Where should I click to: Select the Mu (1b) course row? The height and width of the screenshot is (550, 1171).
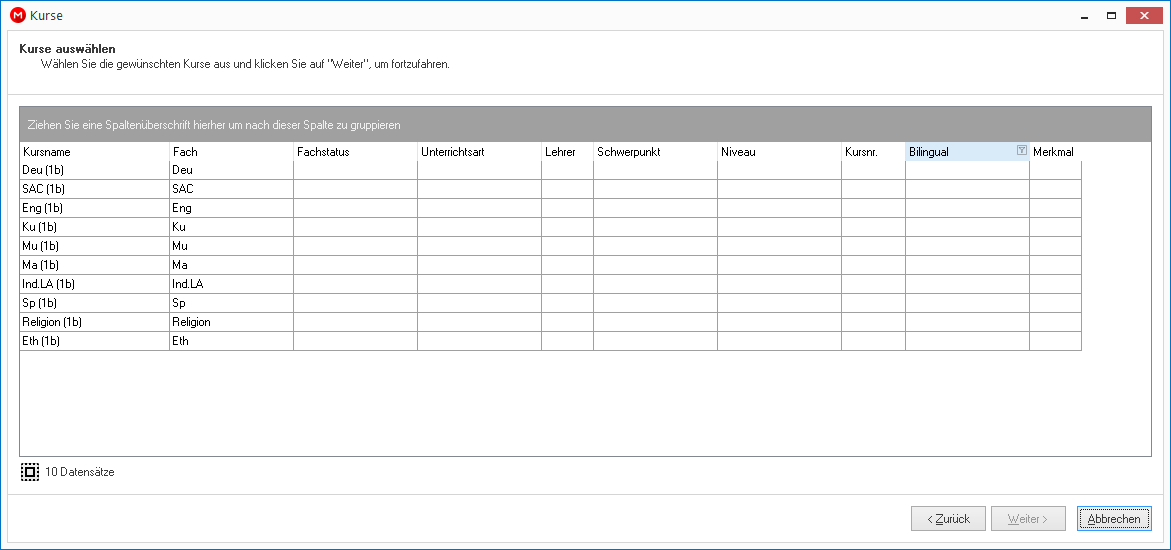tap(550, 246)
